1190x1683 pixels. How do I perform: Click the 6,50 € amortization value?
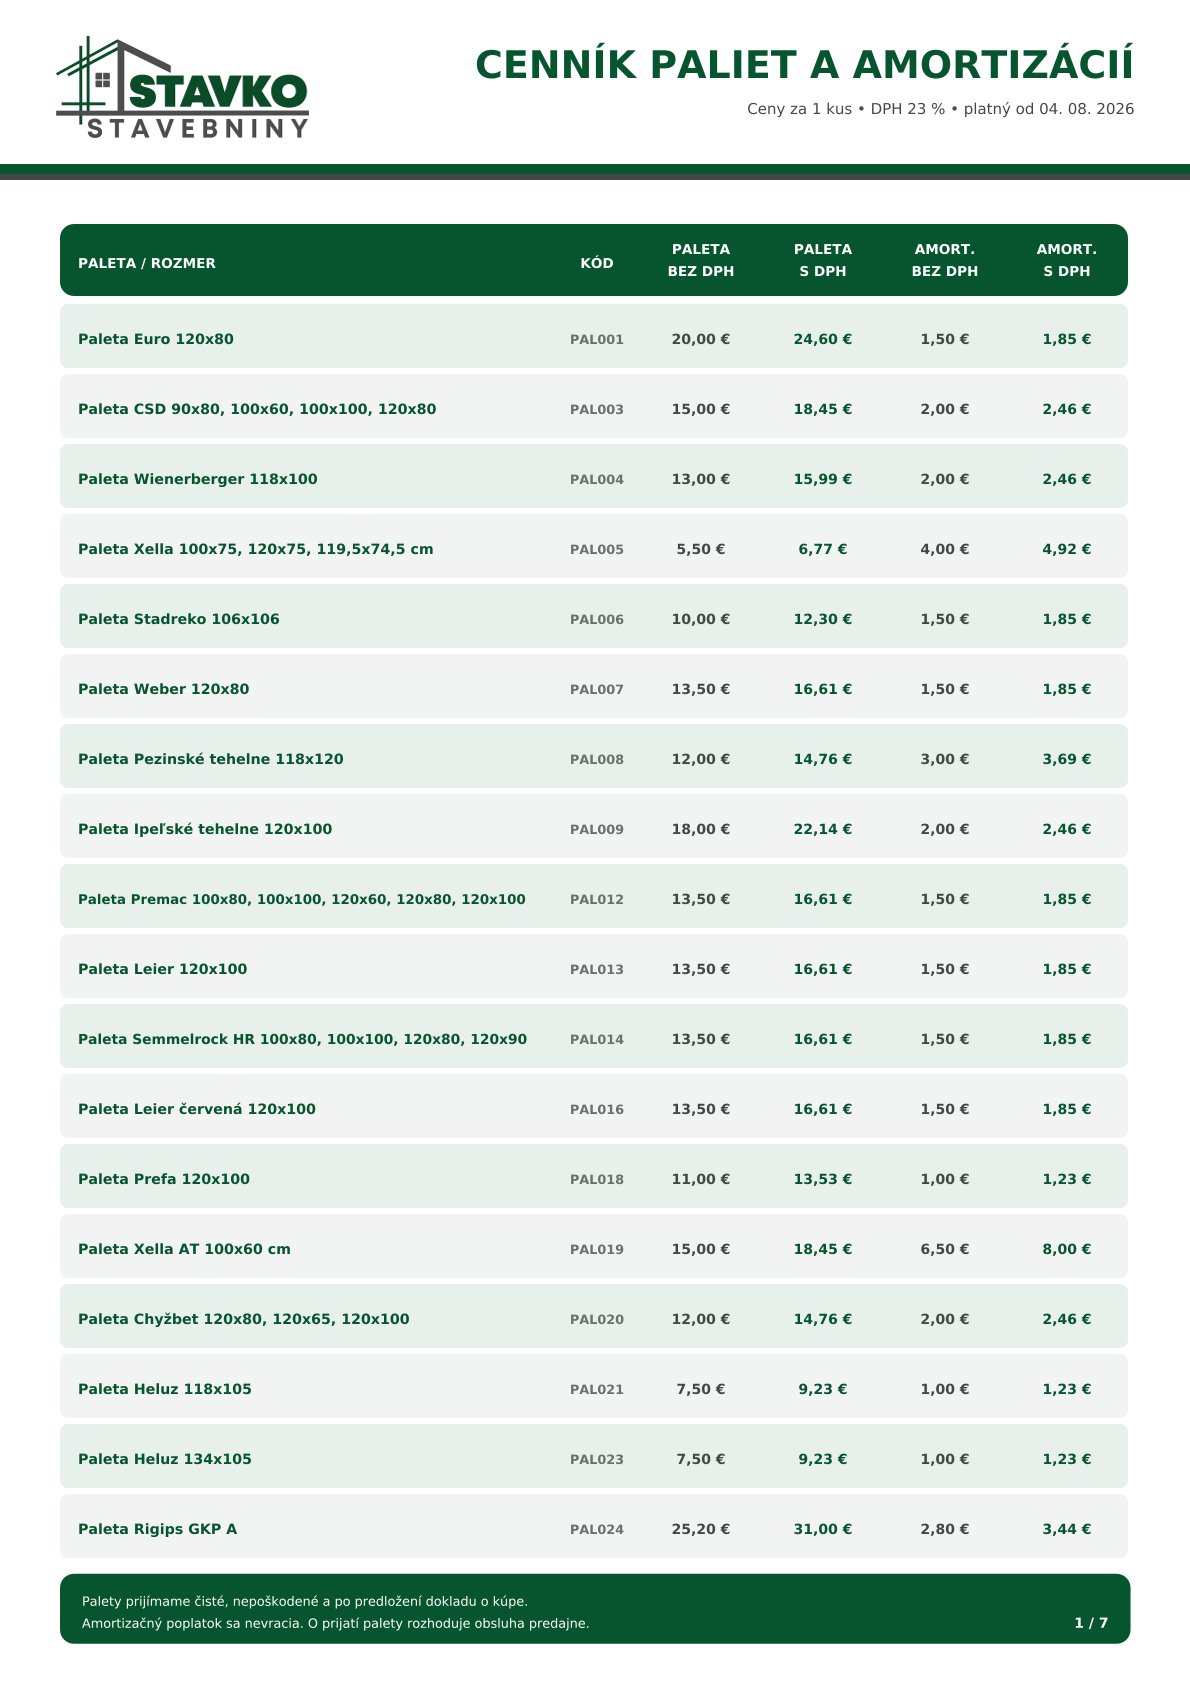pyautogui.click(x=945, y=1249)
